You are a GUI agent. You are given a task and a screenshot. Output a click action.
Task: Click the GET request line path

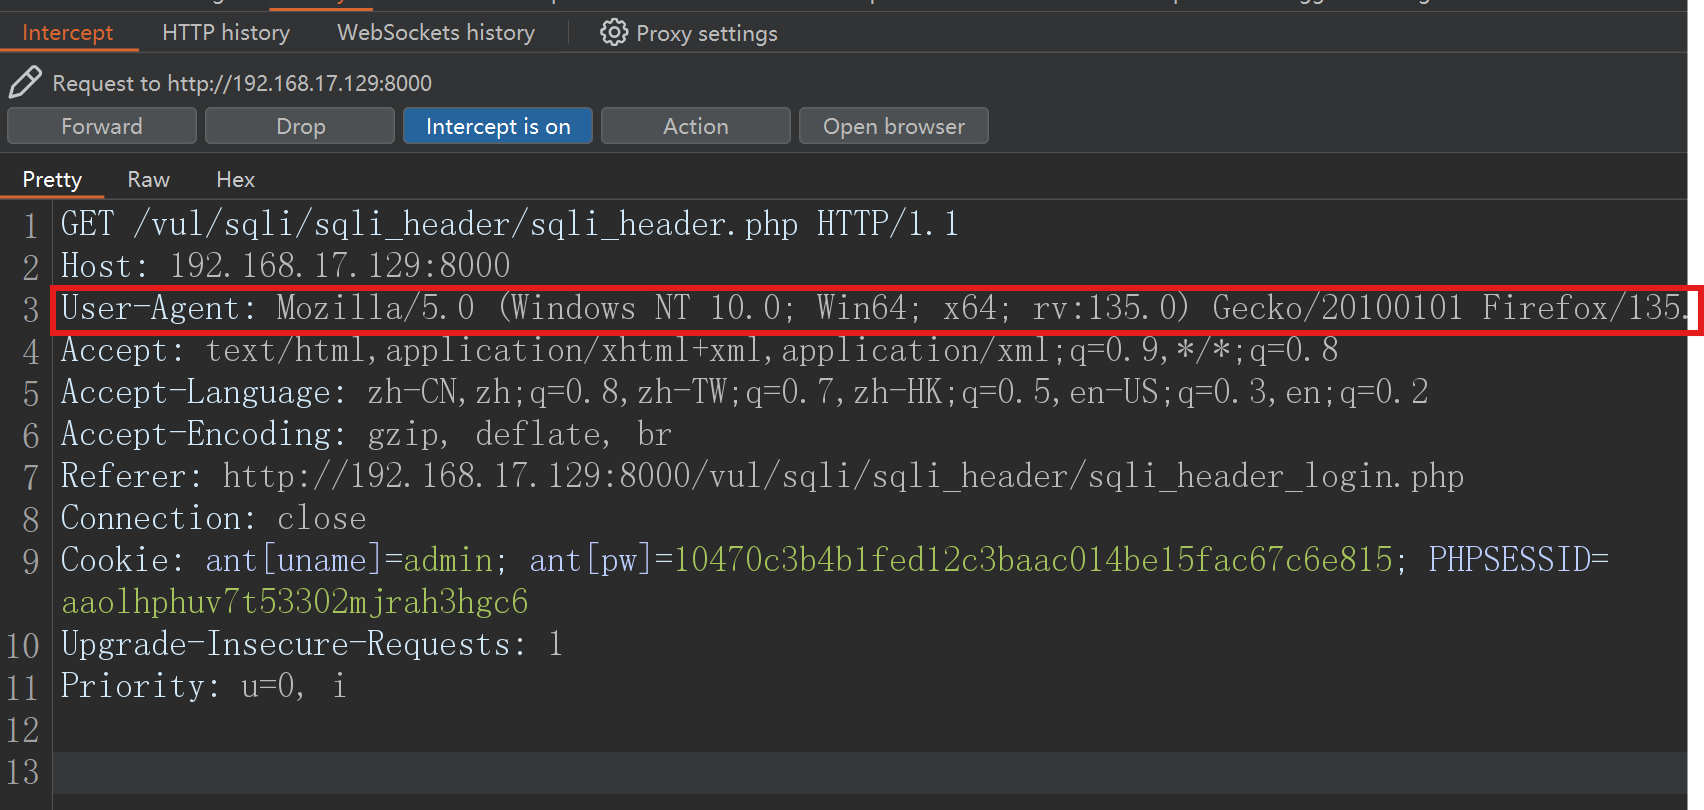465,224
